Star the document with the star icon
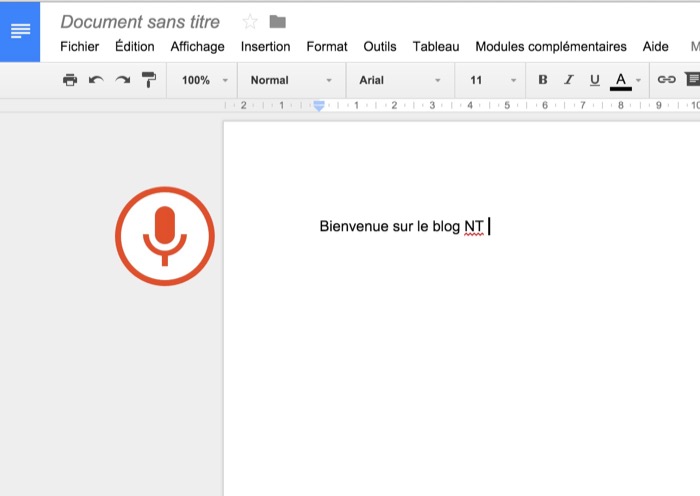The width and height of the screenshot is (700, 496). coord(250,22)
